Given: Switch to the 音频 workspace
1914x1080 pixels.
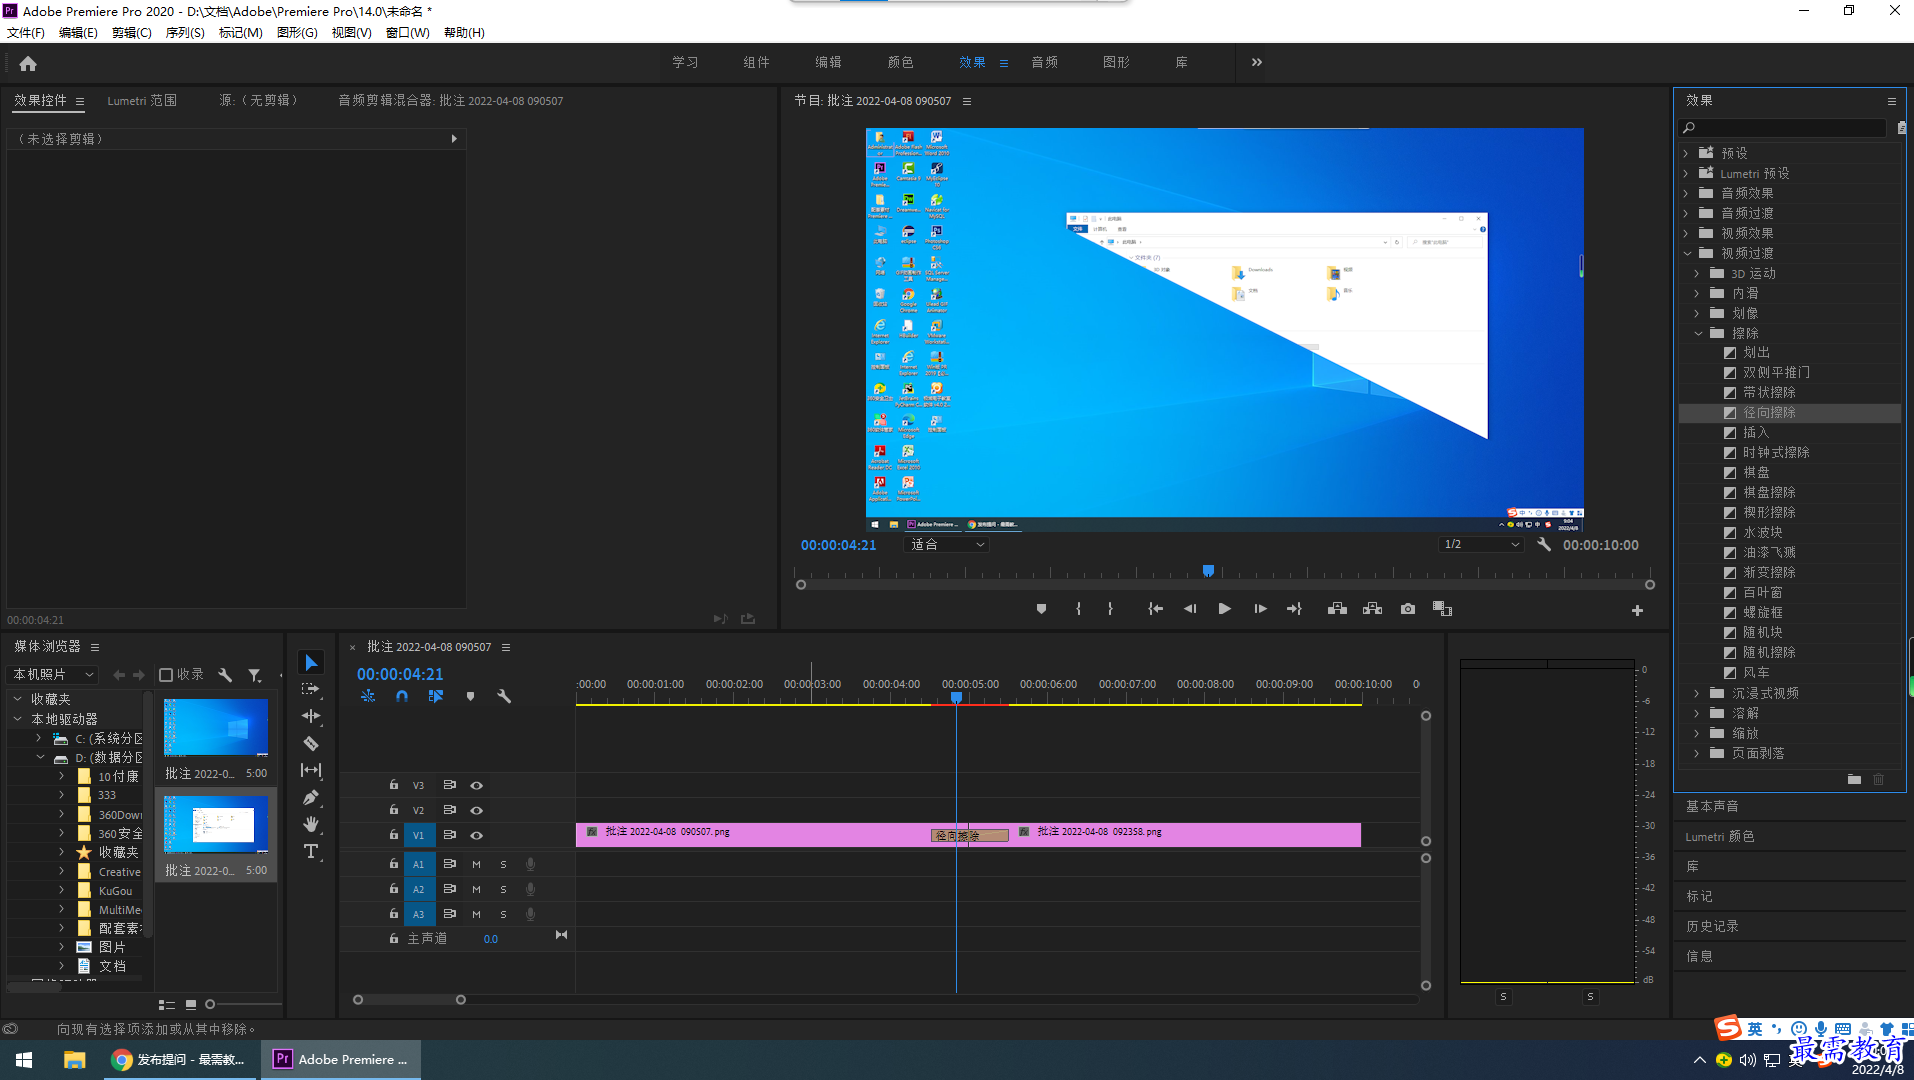Looking at the screenshot, I should click(1044, 62).
